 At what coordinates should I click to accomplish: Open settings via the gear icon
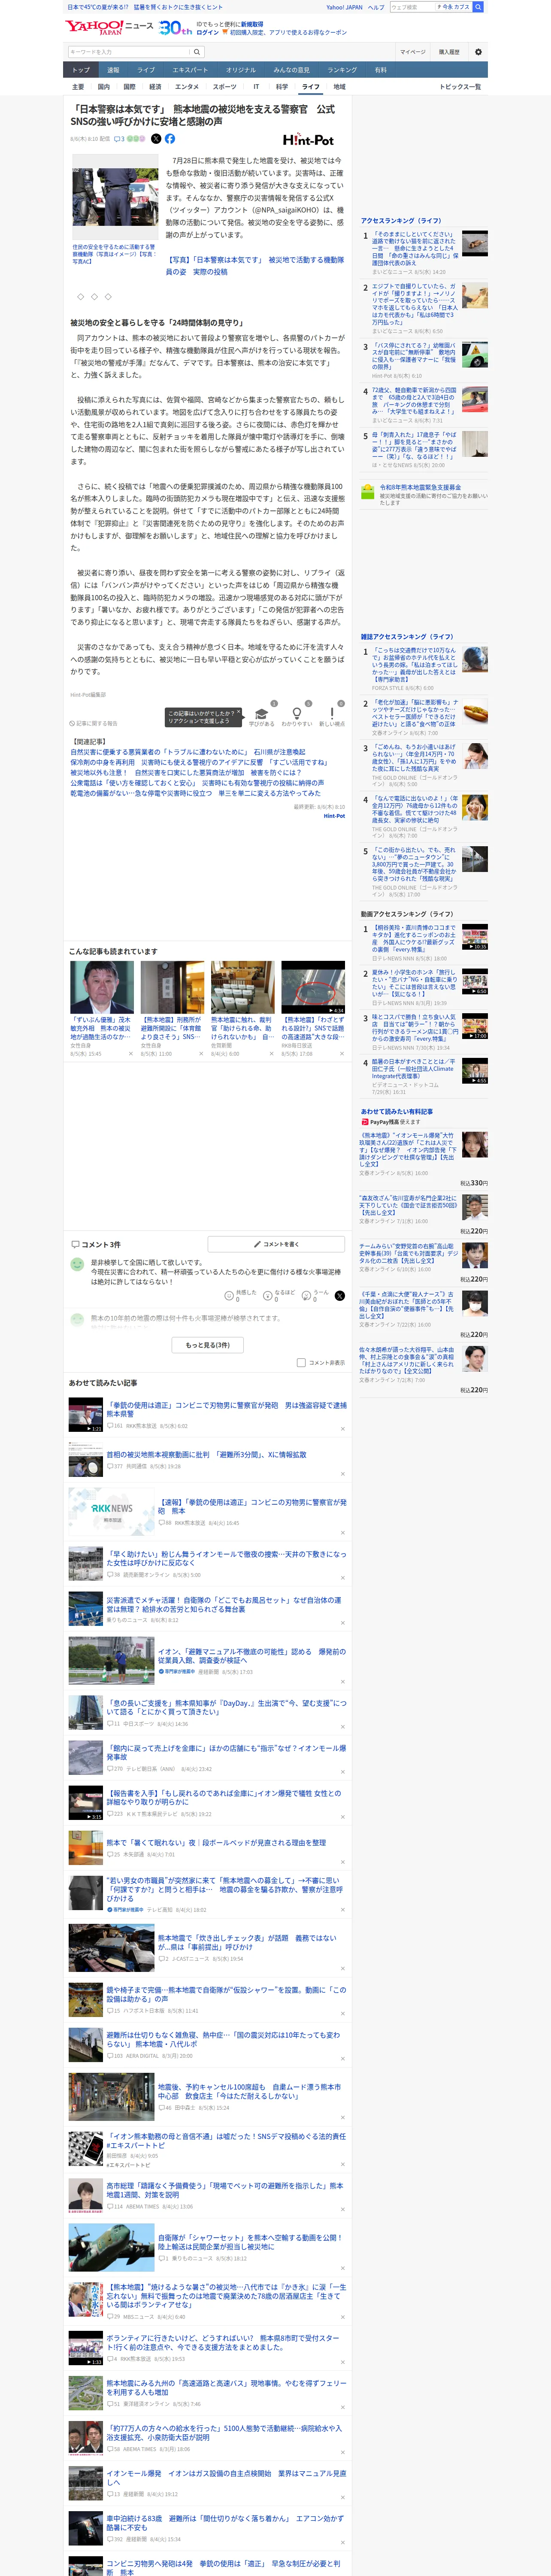(x=478, y=52)
